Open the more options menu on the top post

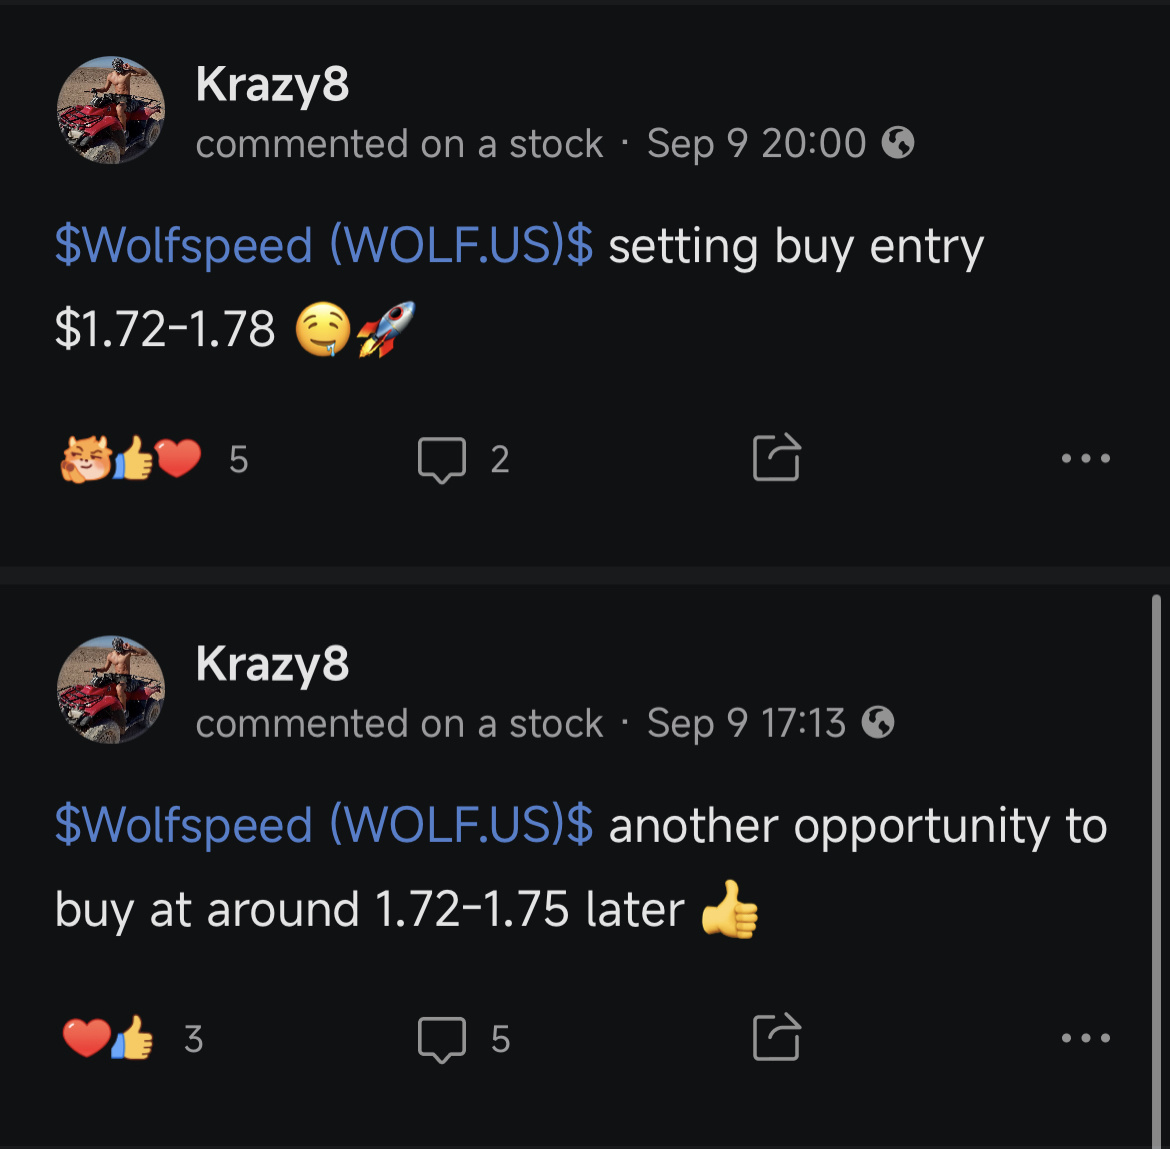1086,458
